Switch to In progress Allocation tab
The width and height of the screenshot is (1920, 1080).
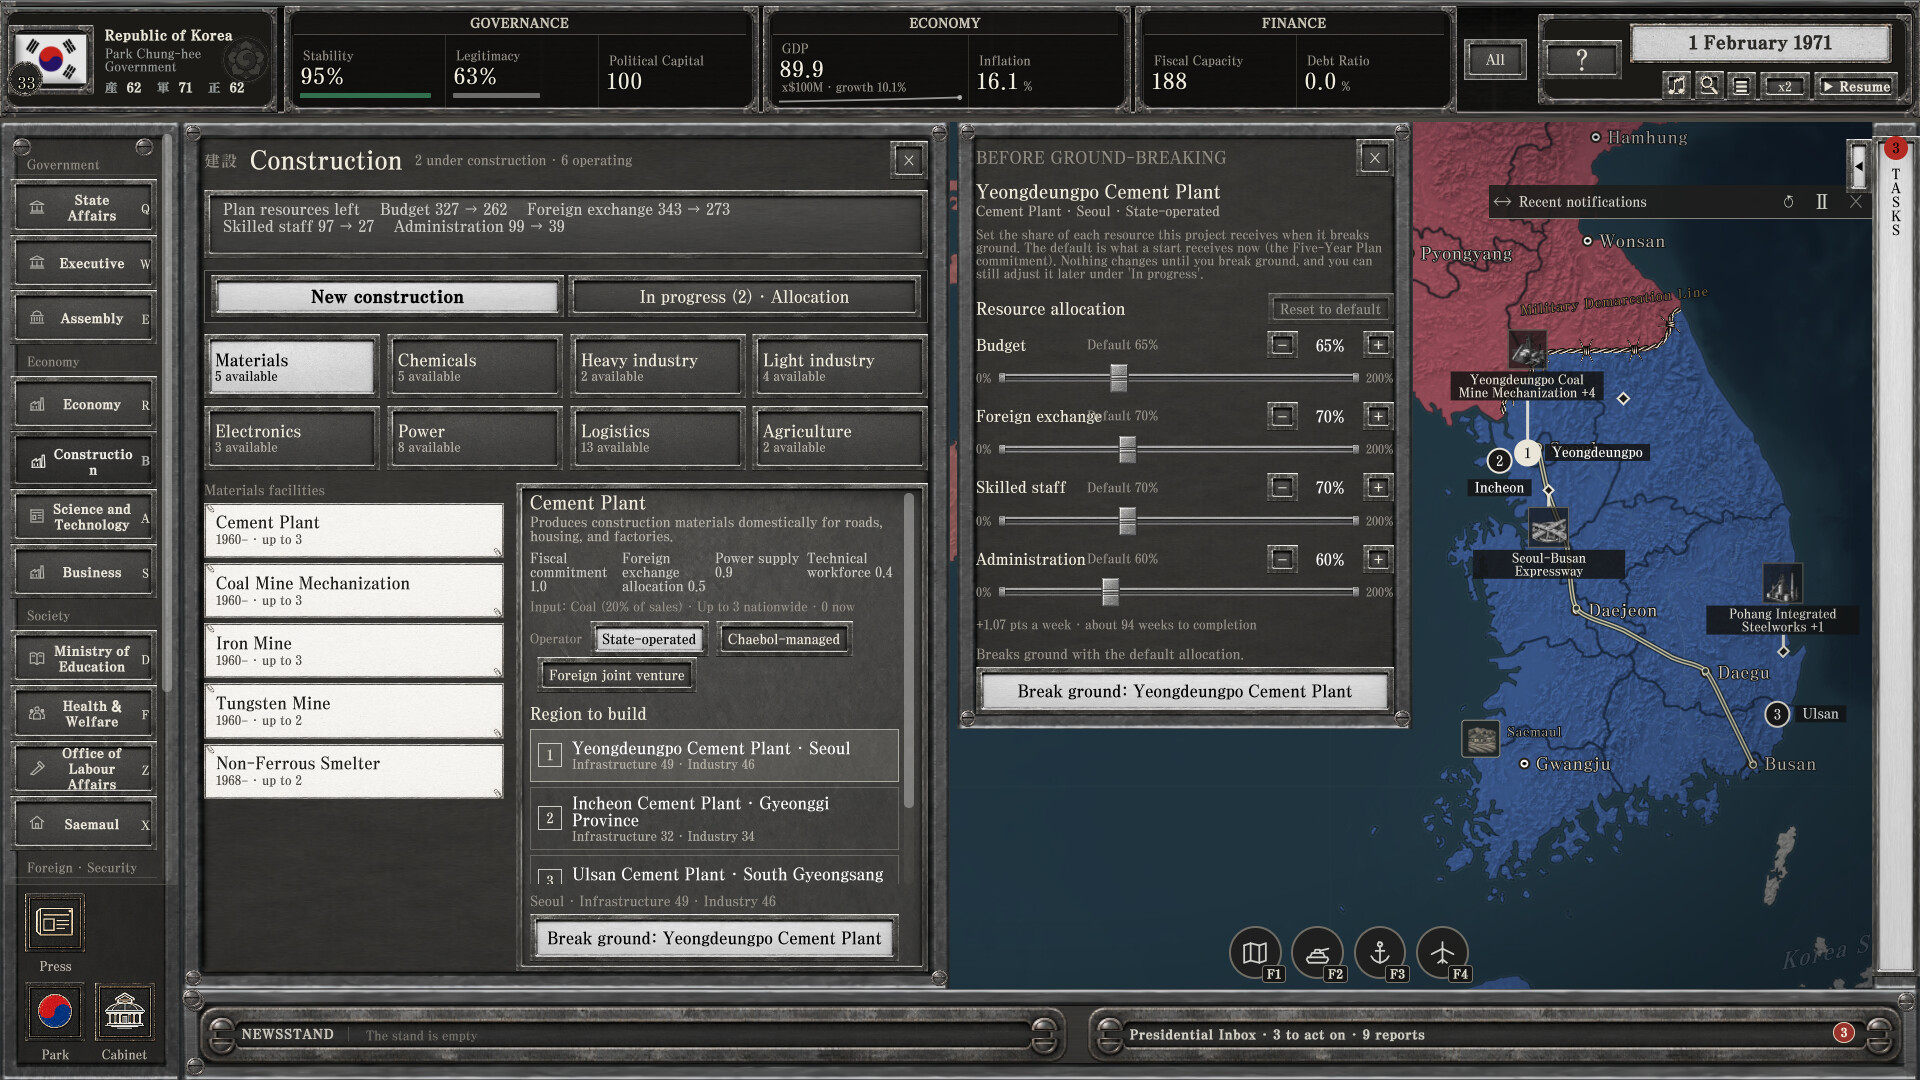pos(744,297)
